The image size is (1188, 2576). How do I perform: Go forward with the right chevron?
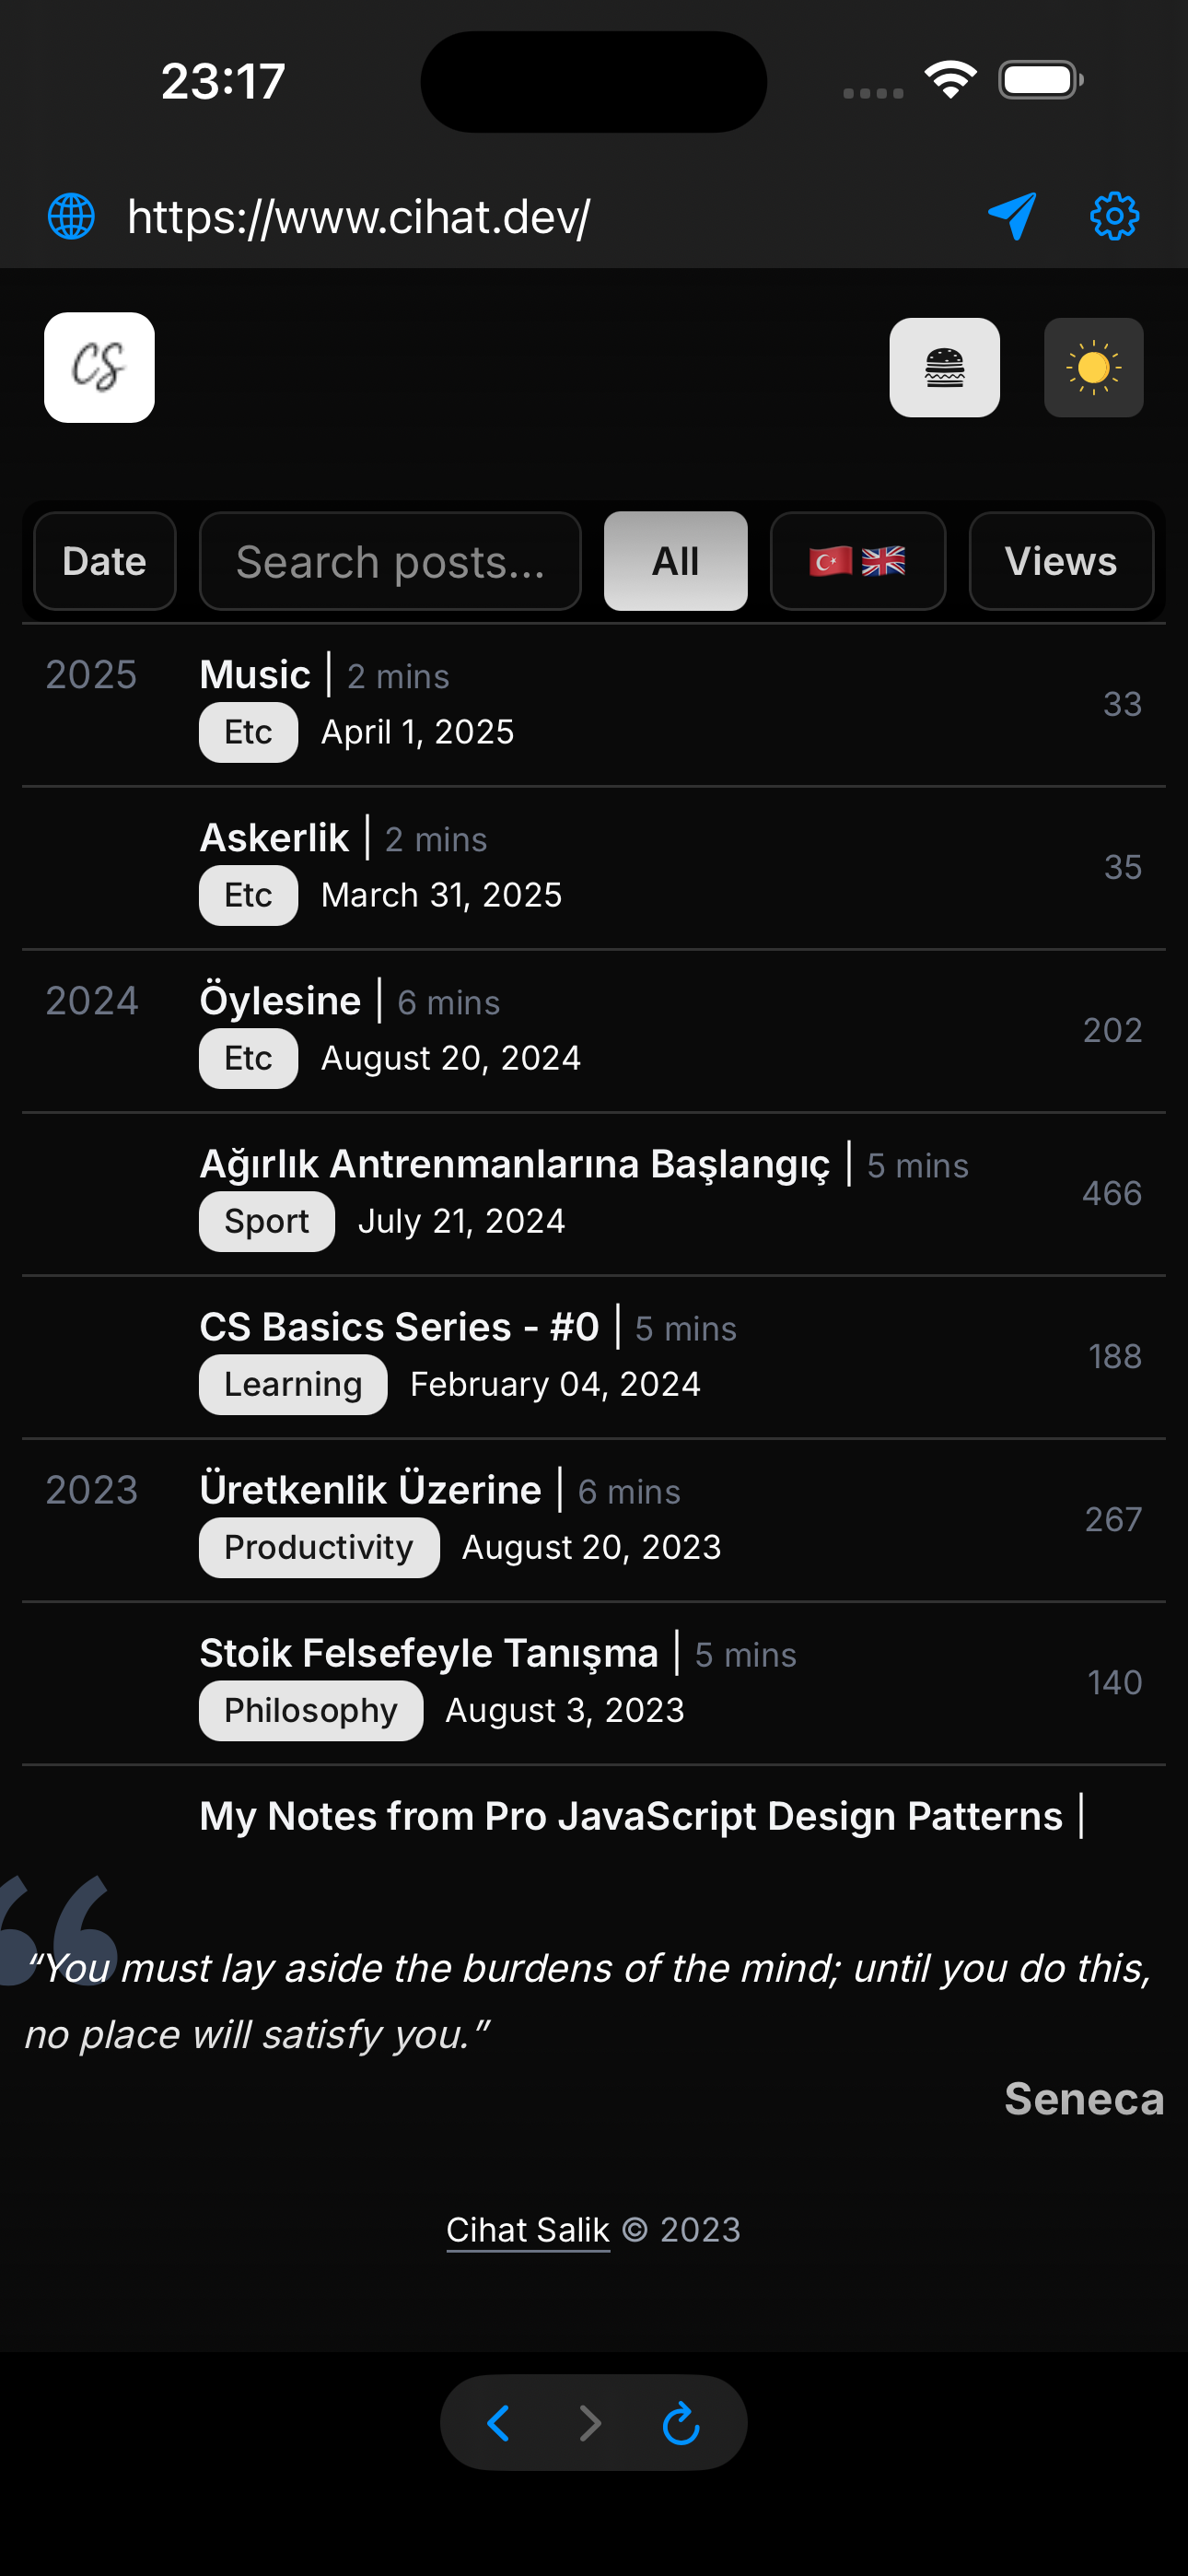click(591, 2423)
